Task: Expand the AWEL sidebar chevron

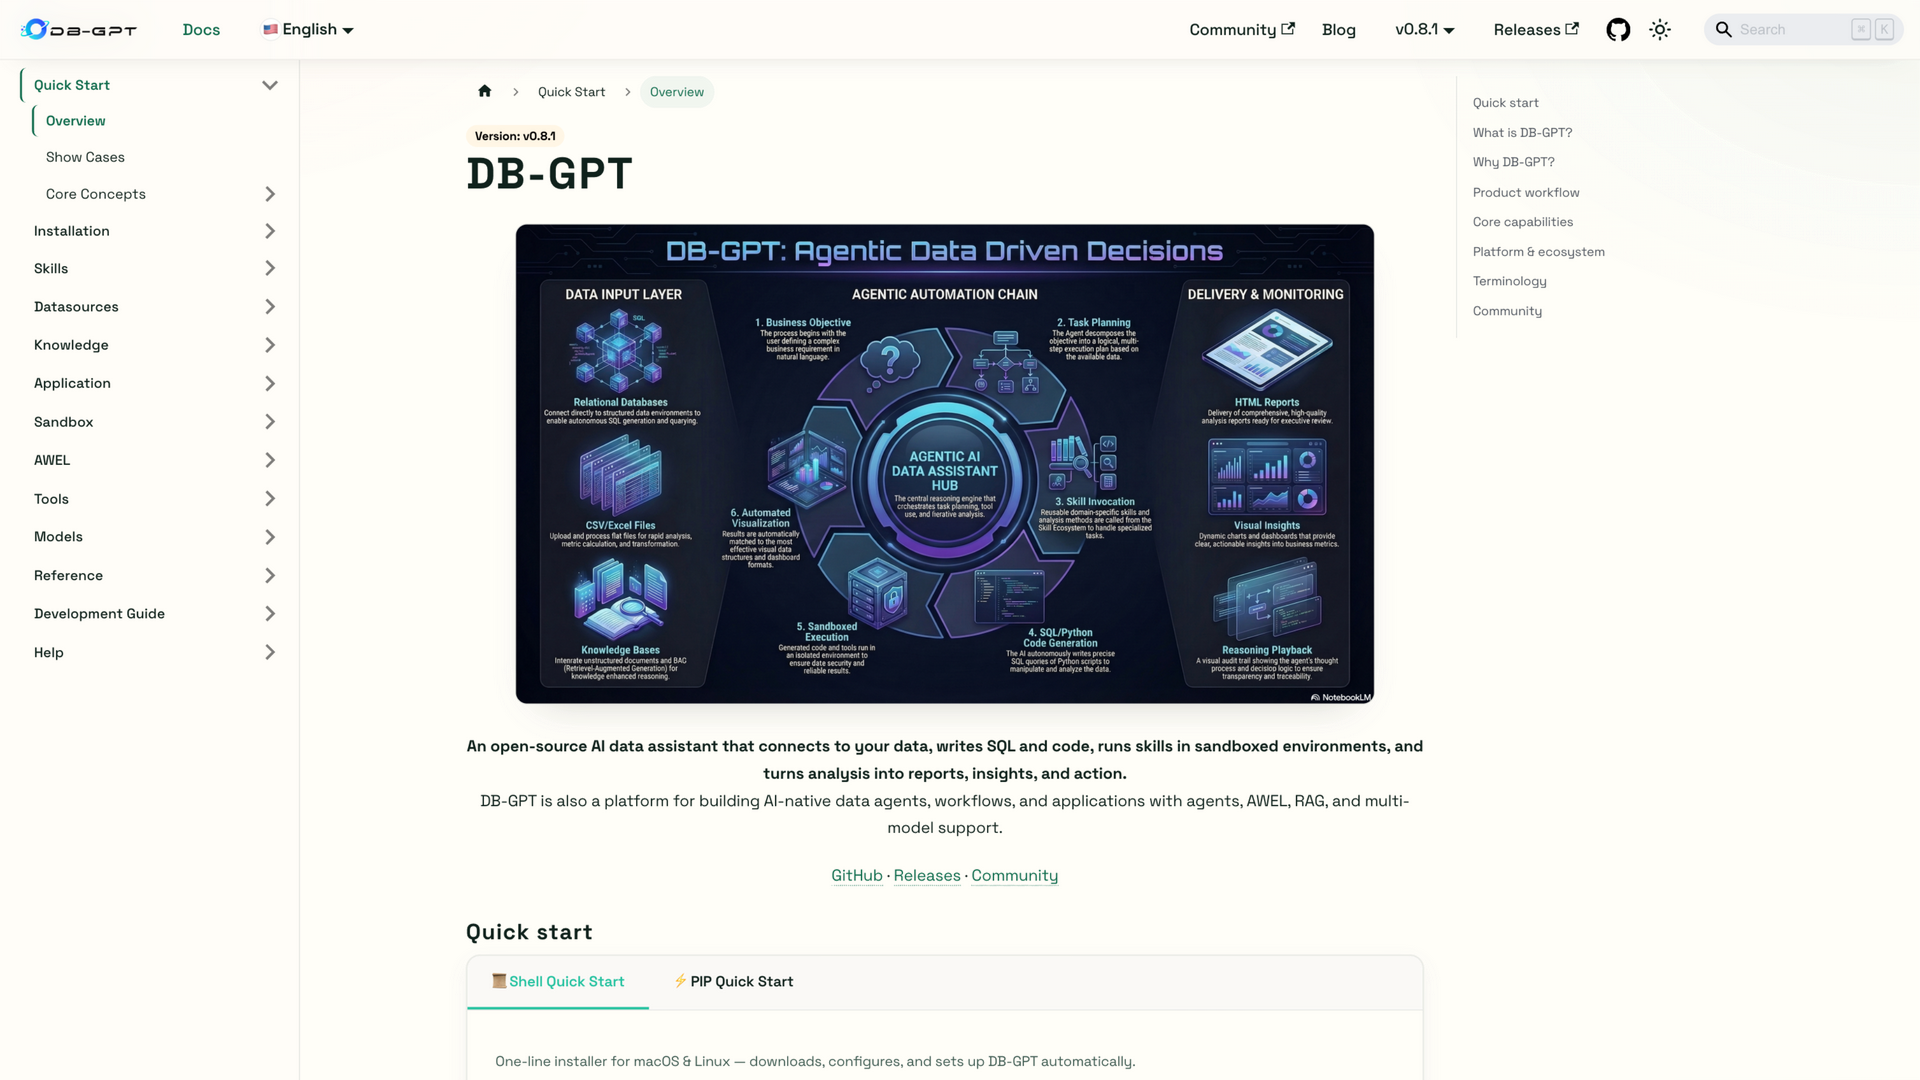Action: tap(270, 460)
